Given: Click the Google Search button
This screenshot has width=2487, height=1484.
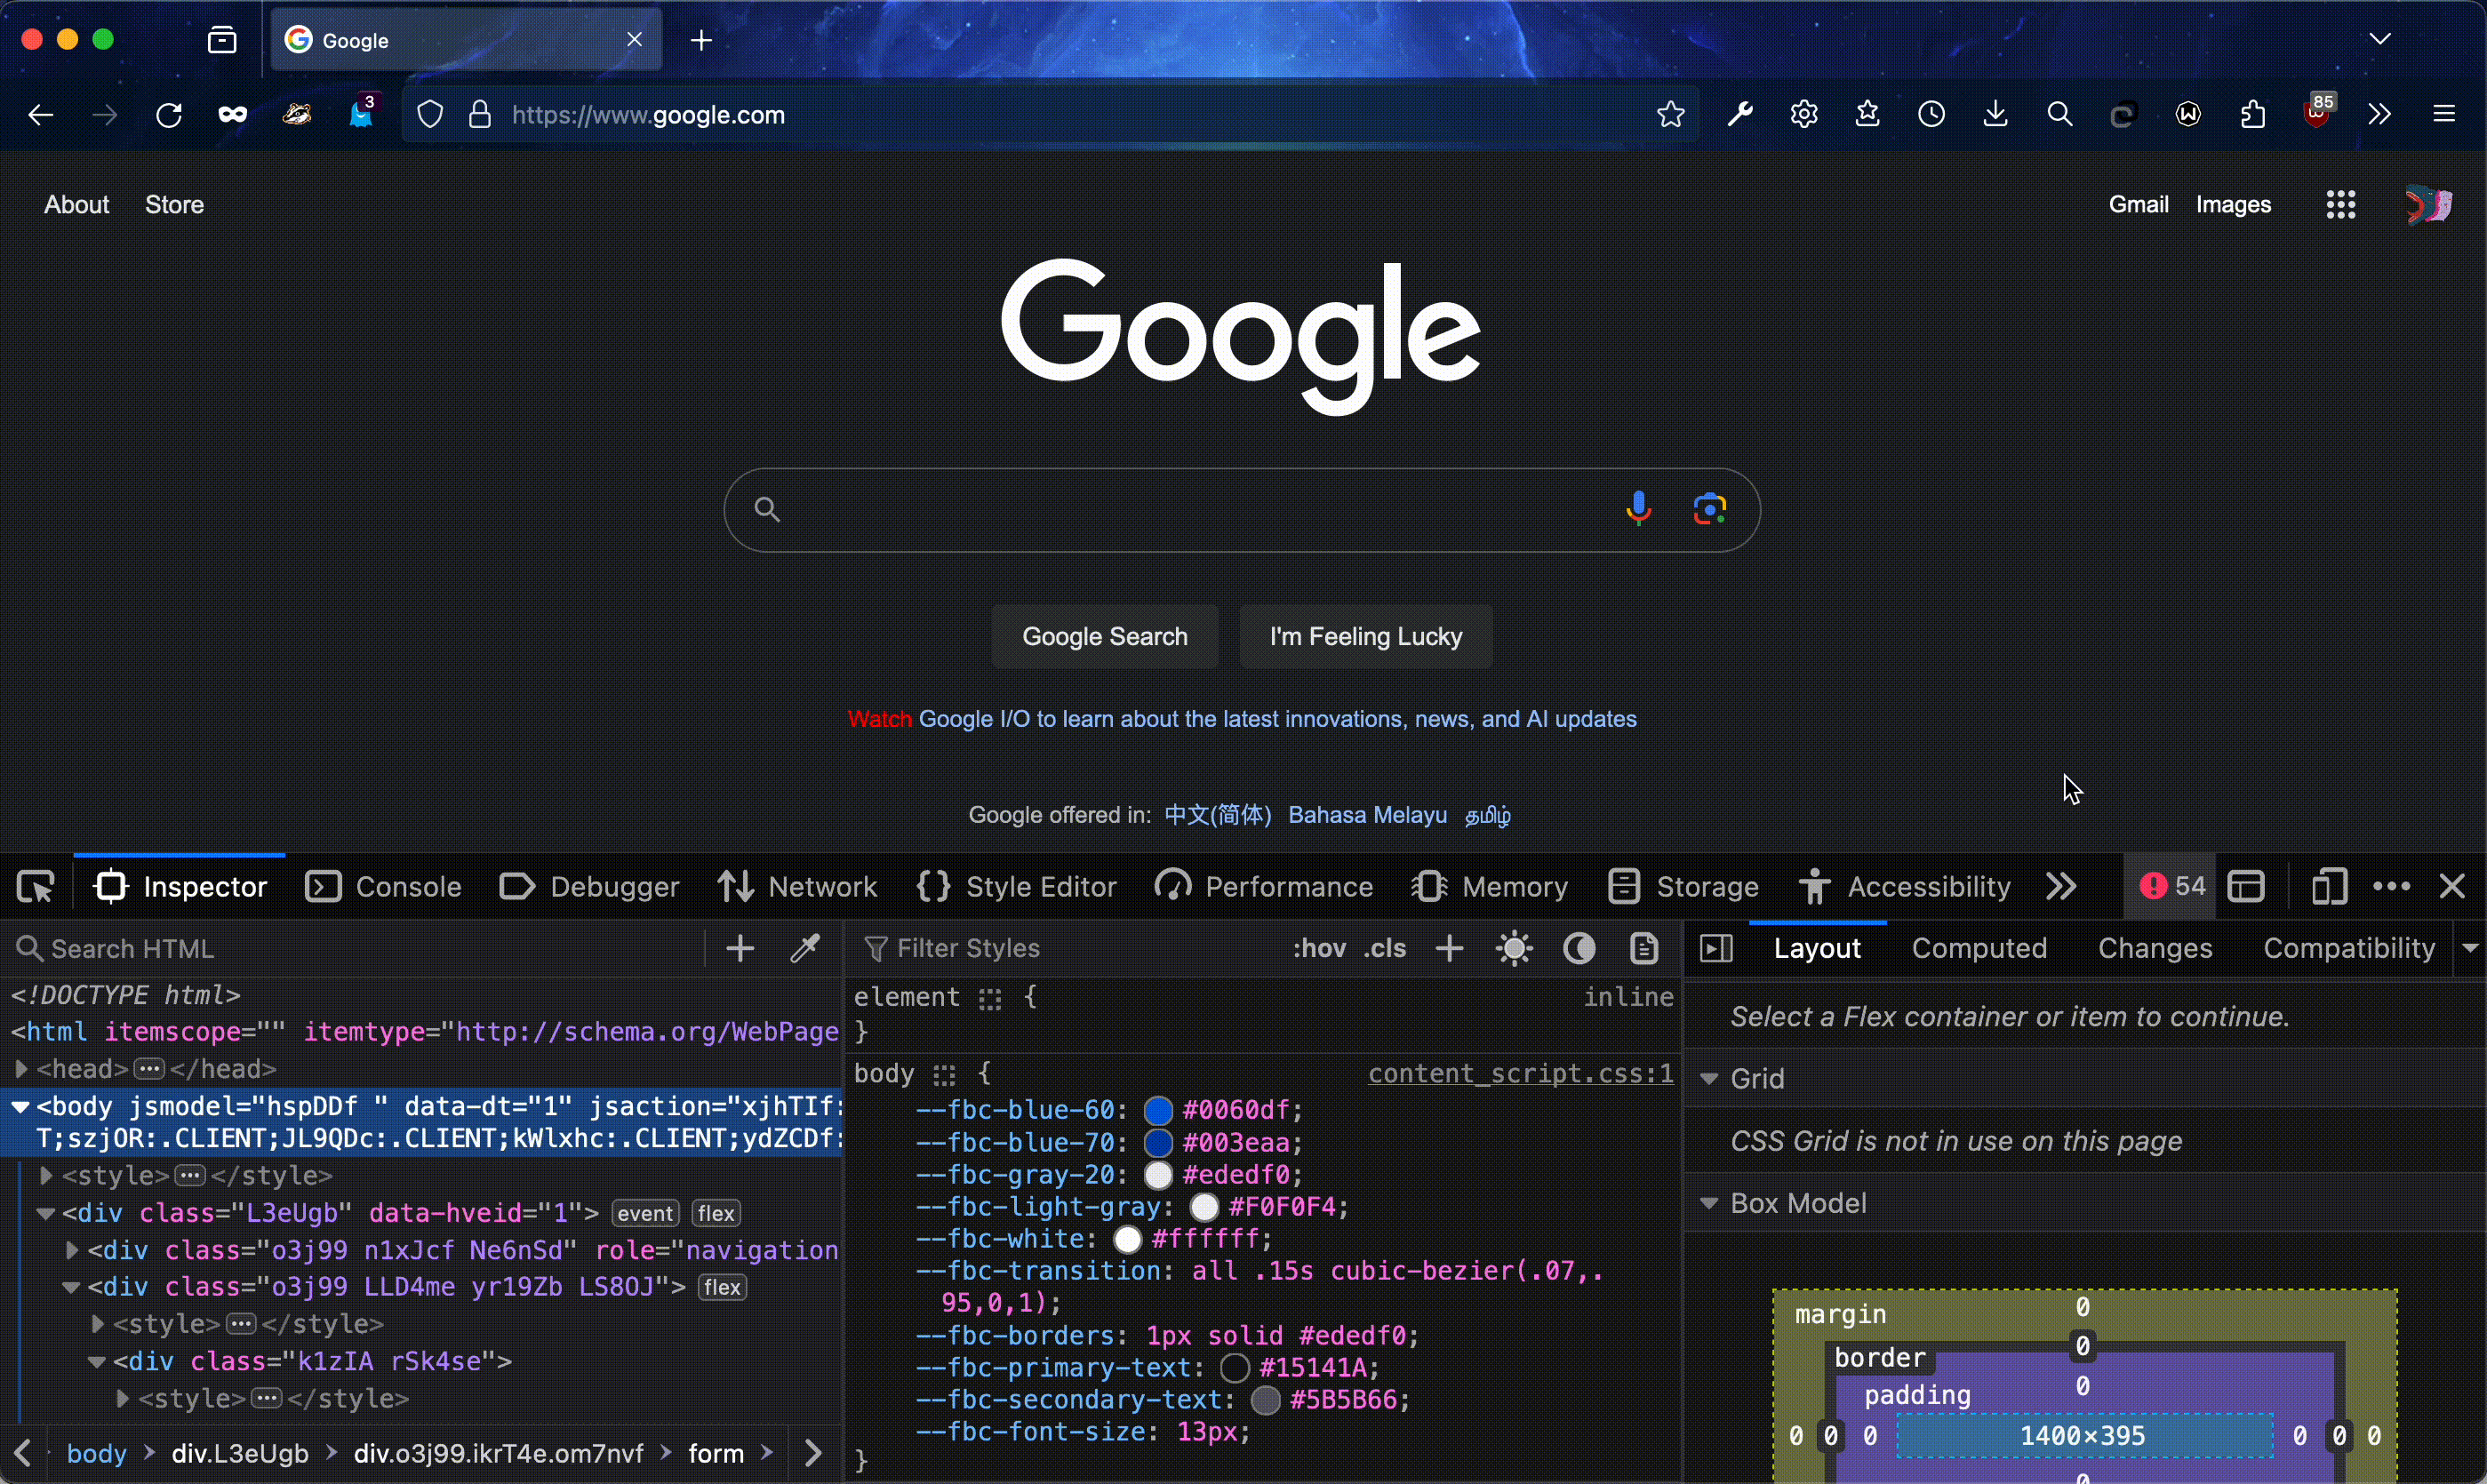Looking at the screenshot, I should (1104, 636).
